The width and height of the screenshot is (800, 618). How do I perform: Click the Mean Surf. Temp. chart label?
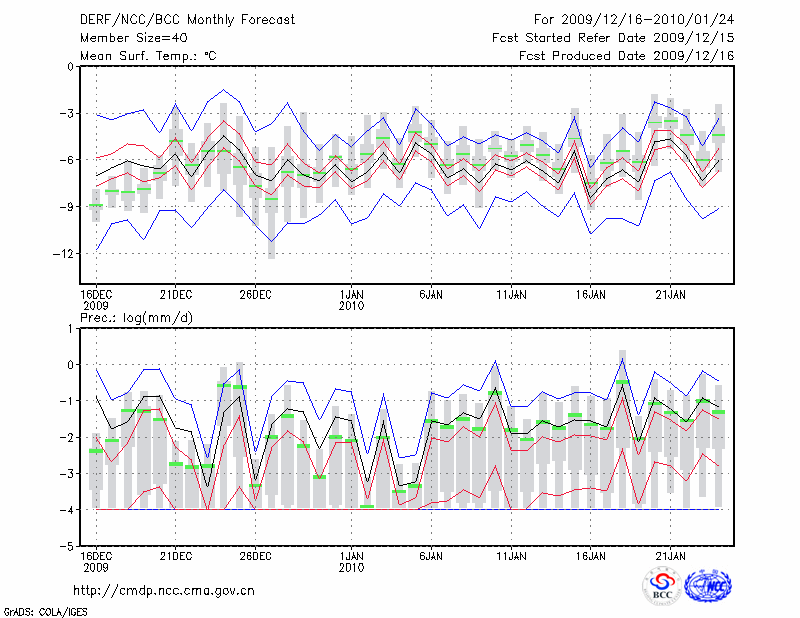point(148,56)
